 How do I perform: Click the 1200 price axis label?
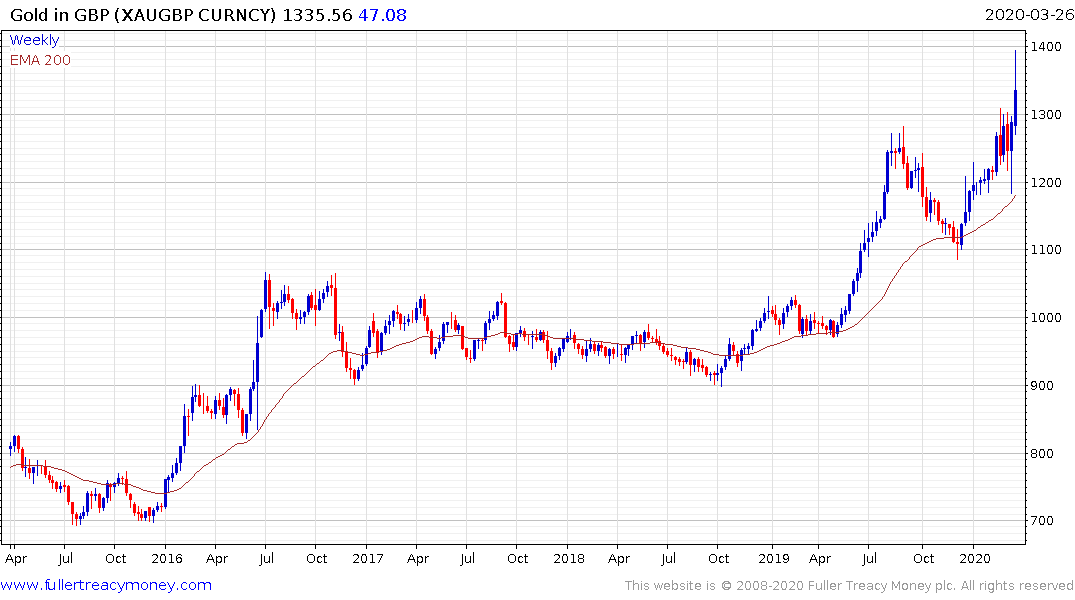point(1046,182)
